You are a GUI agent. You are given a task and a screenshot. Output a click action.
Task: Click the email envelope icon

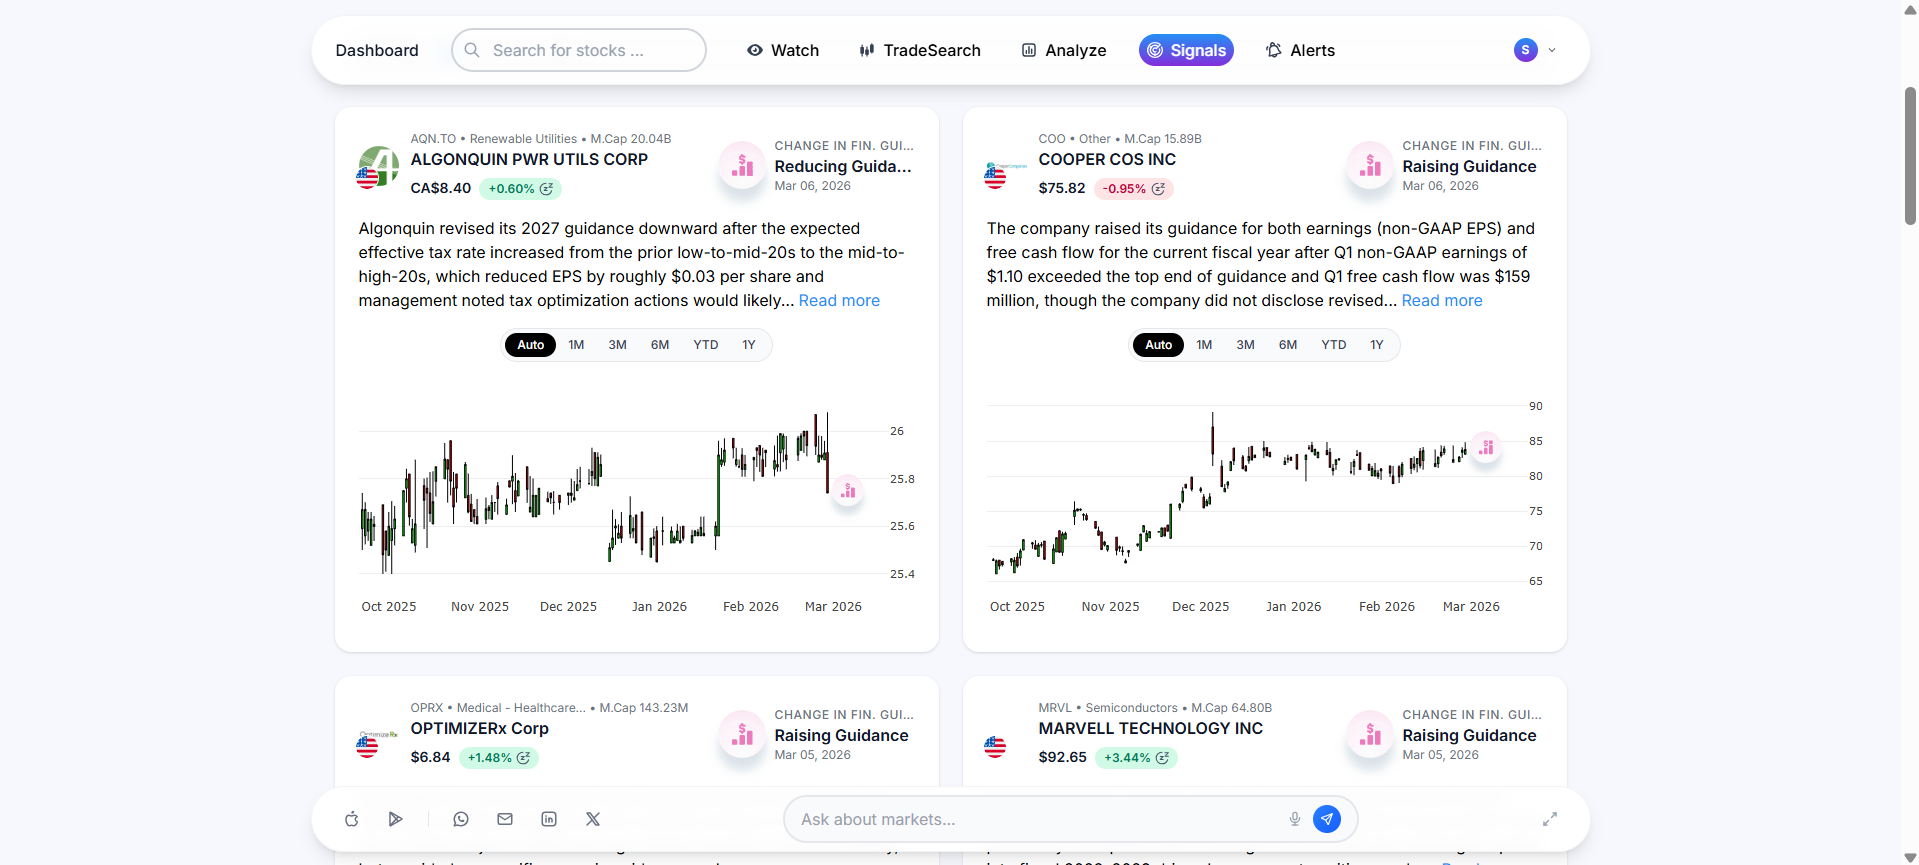(x=505, y=819)
